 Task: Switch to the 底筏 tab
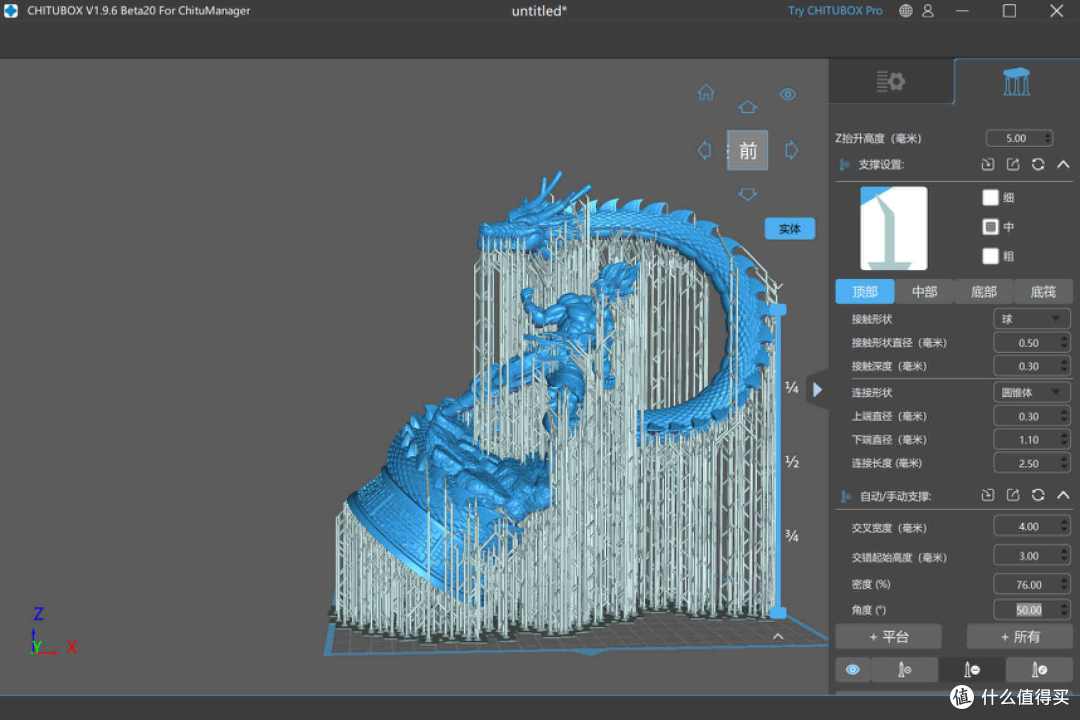pyautogui.click(x=1043, y=291)
